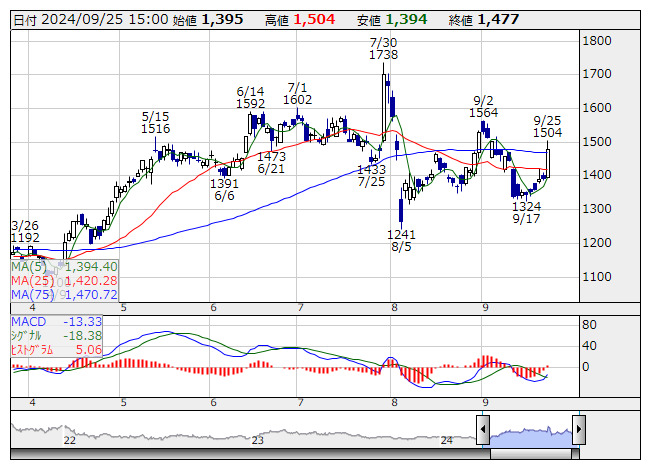Click the highlighted blue range in overview
653x470 pixels.
click(x=531, y=437)
